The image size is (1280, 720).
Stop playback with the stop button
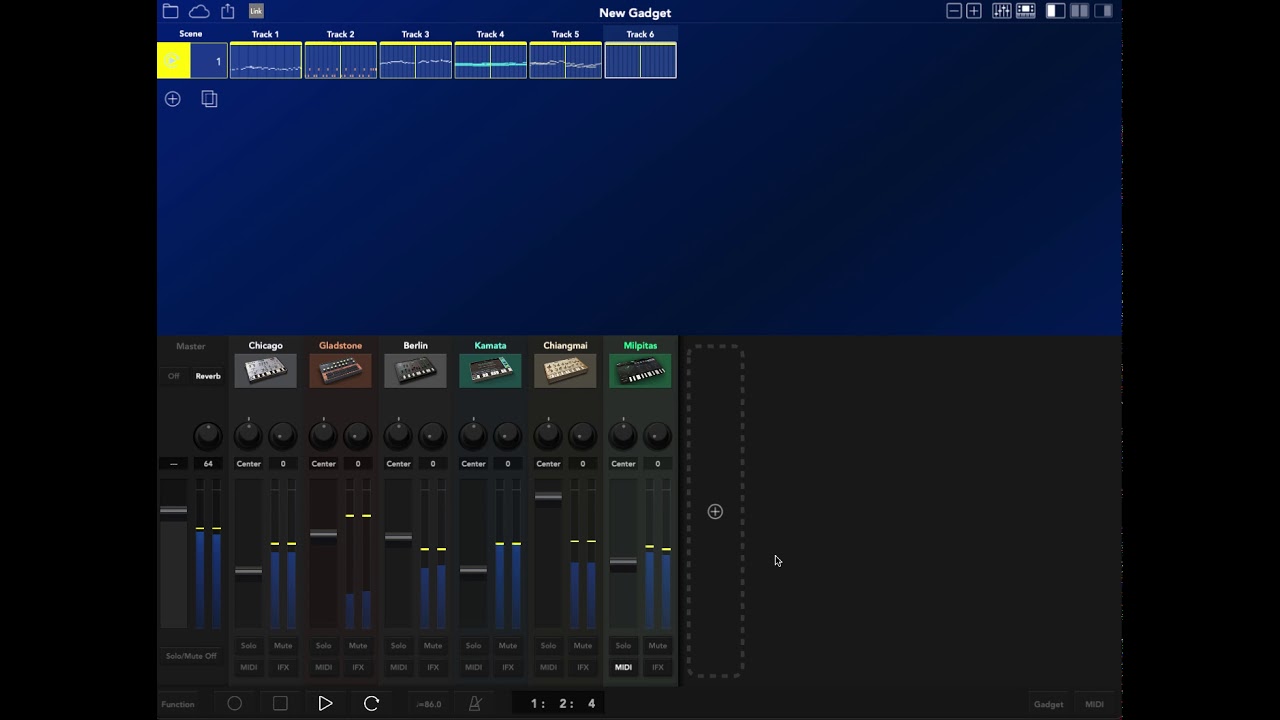[x=280, y=704]
